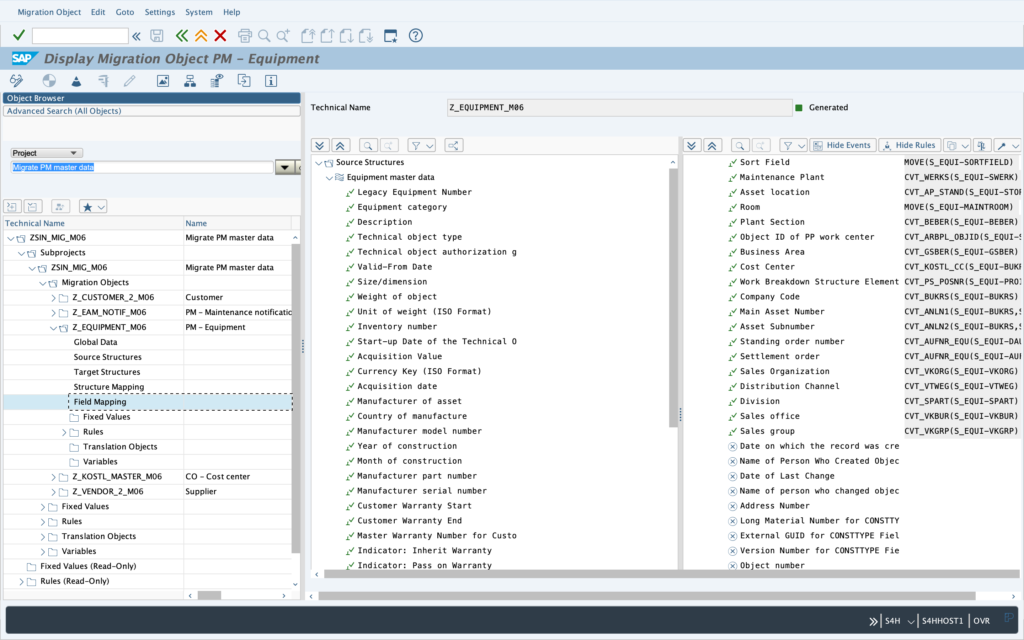Click the Generate cone icon
This screenshot has height=640, width=1024.
pos(76,81)
